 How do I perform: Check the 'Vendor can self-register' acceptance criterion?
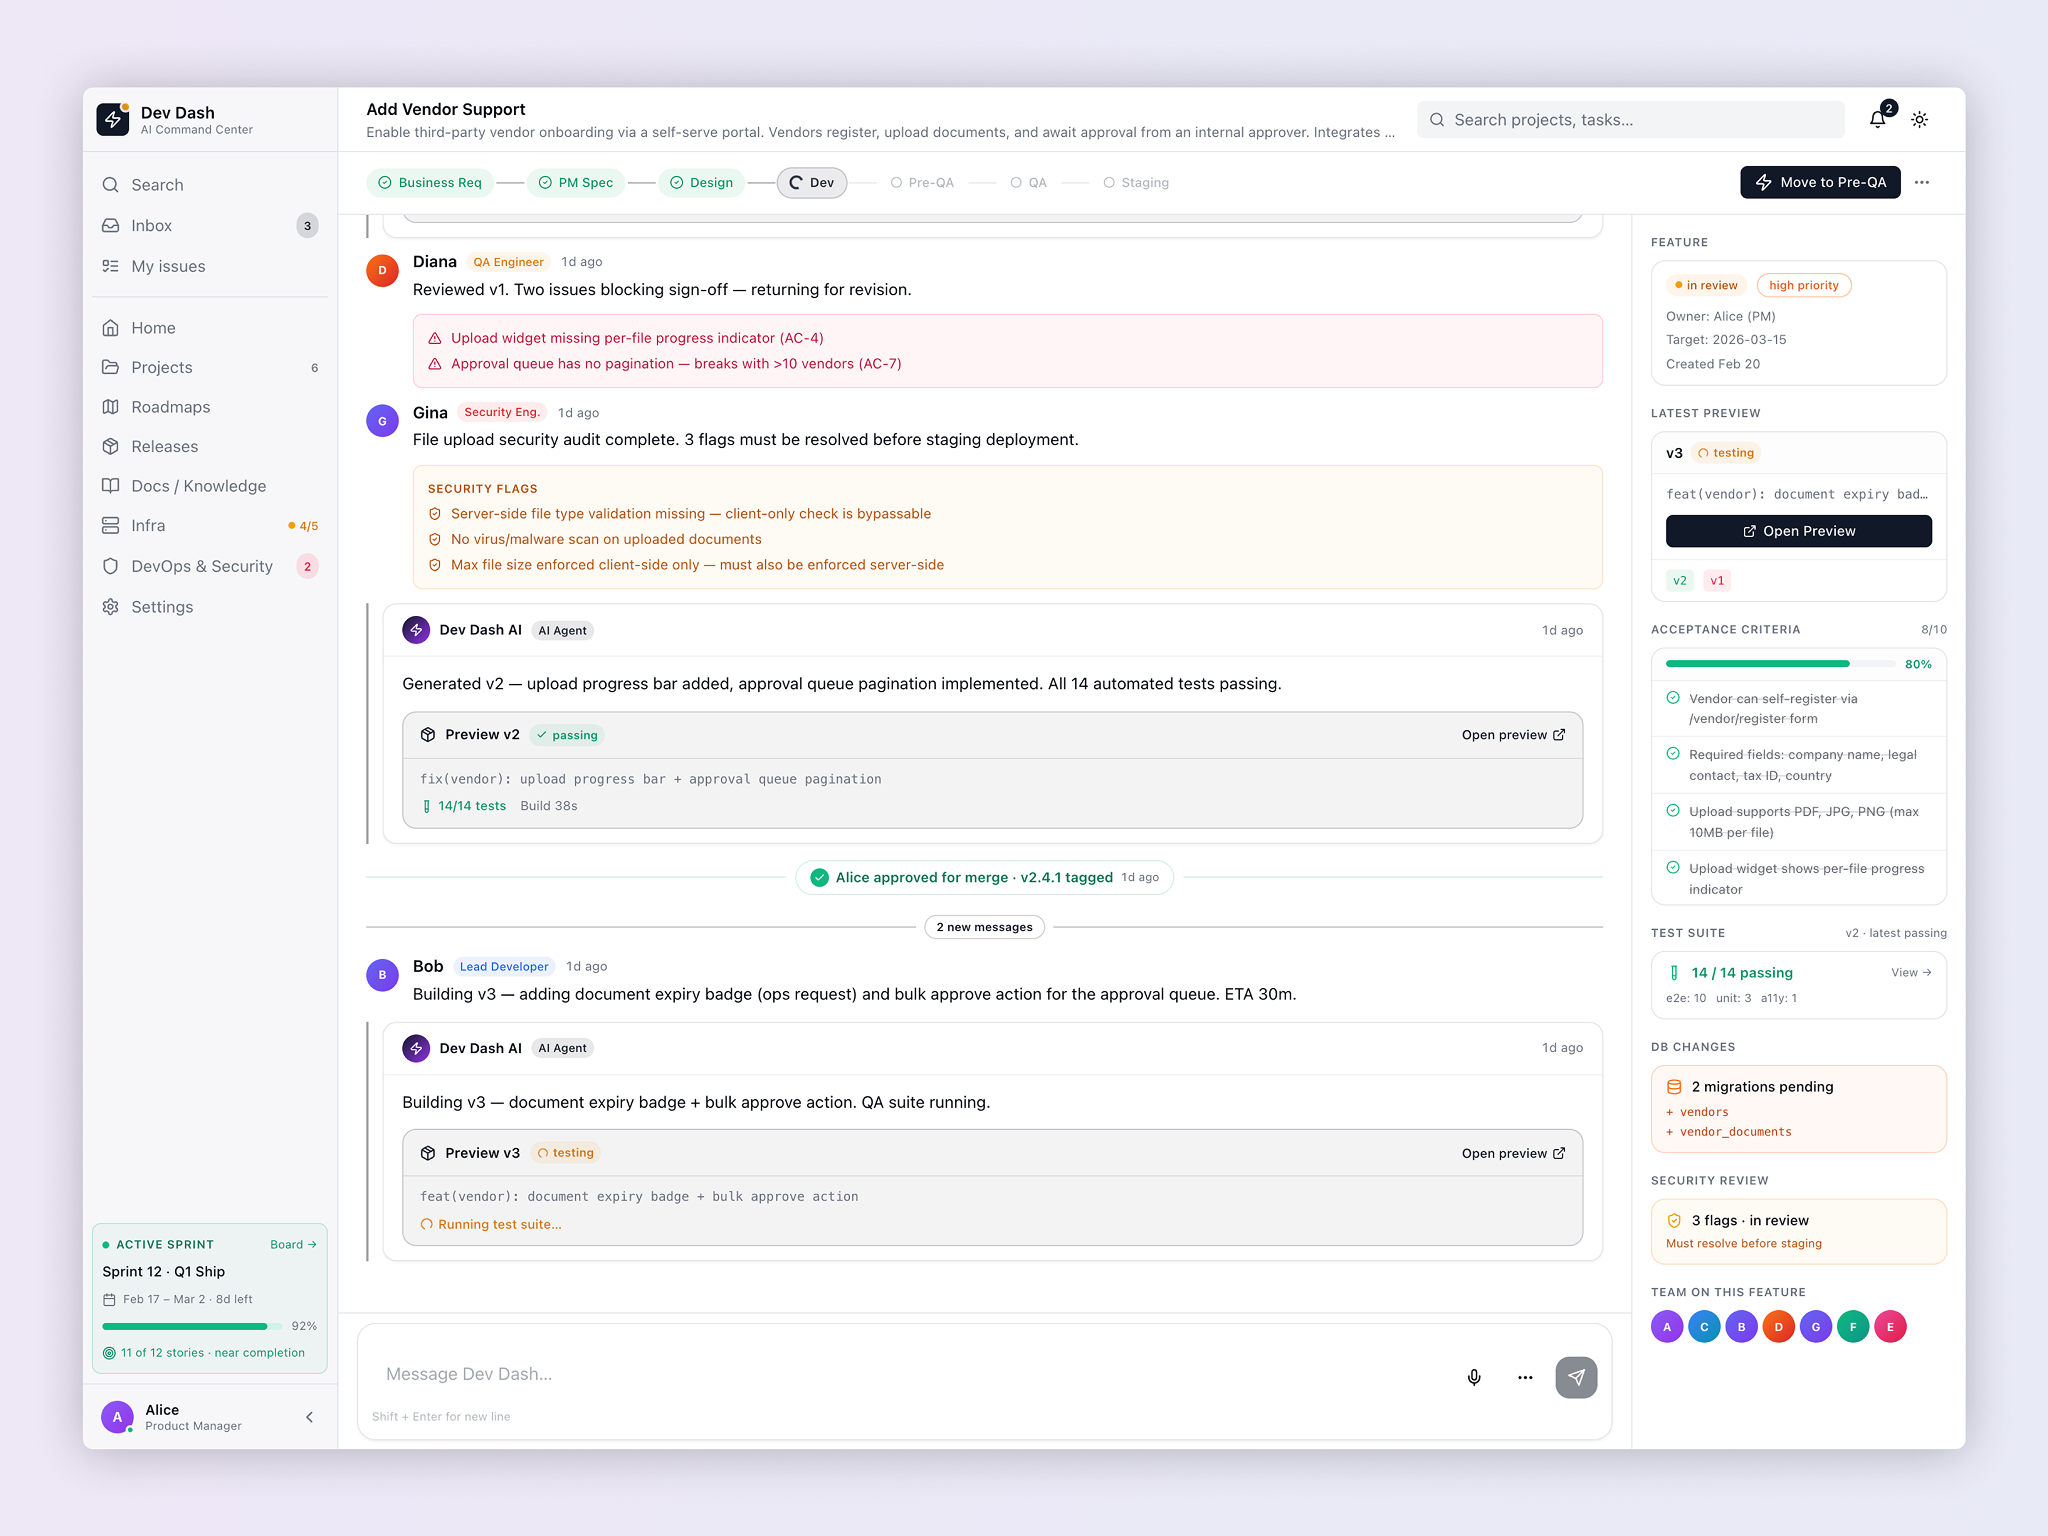pos(1674,698)
